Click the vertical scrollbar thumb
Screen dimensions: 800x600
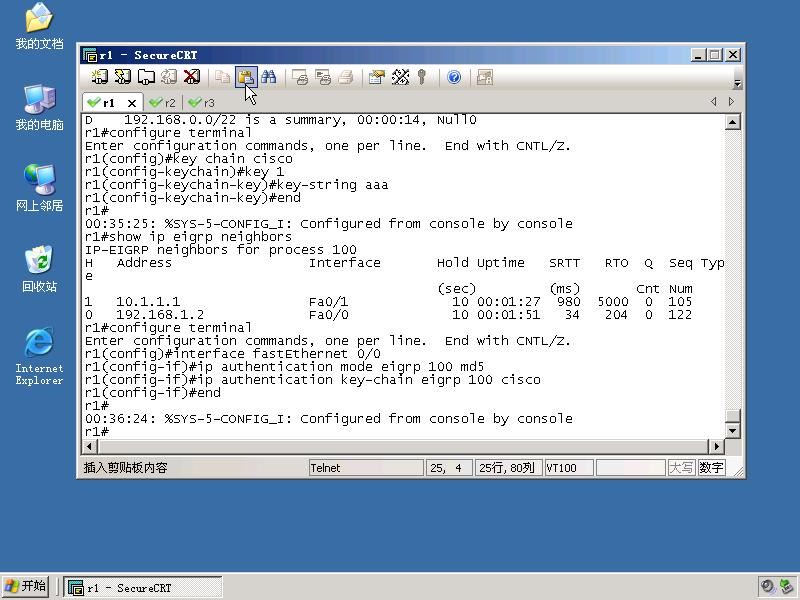(x=733, y=416)
